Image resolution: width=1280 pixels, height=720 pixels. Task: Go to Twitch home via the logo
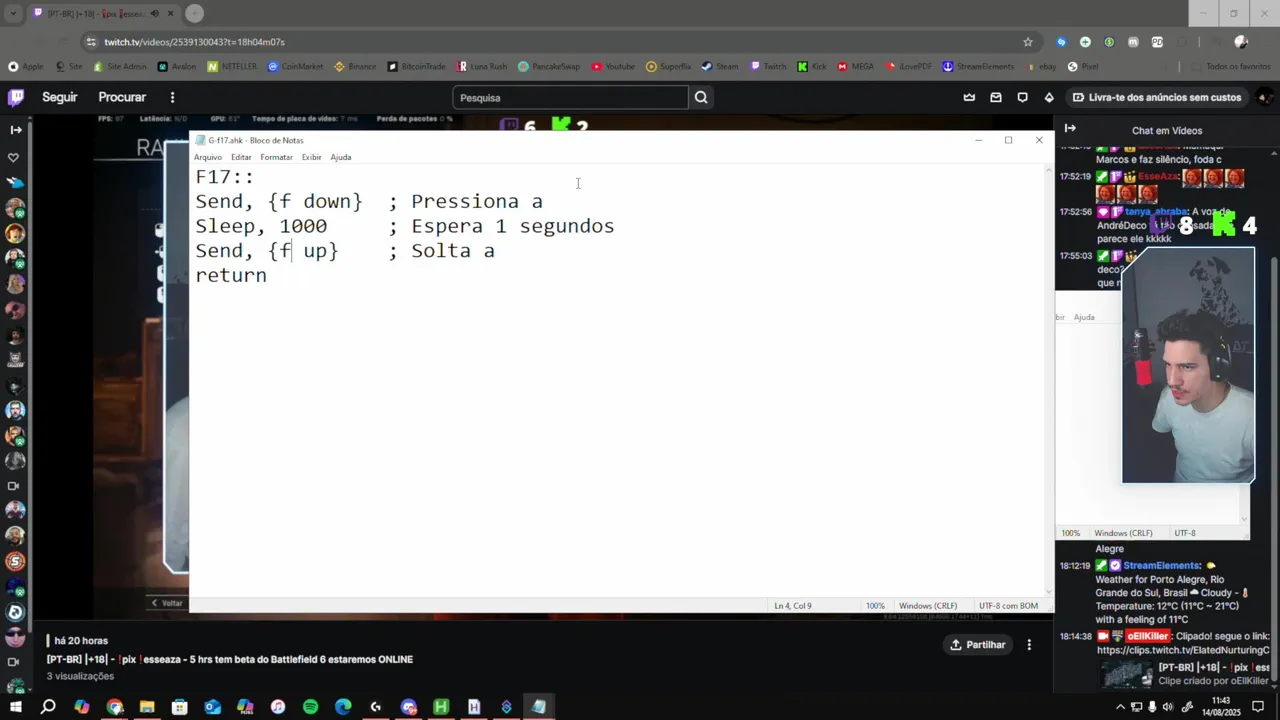click(x=16, y=97)
